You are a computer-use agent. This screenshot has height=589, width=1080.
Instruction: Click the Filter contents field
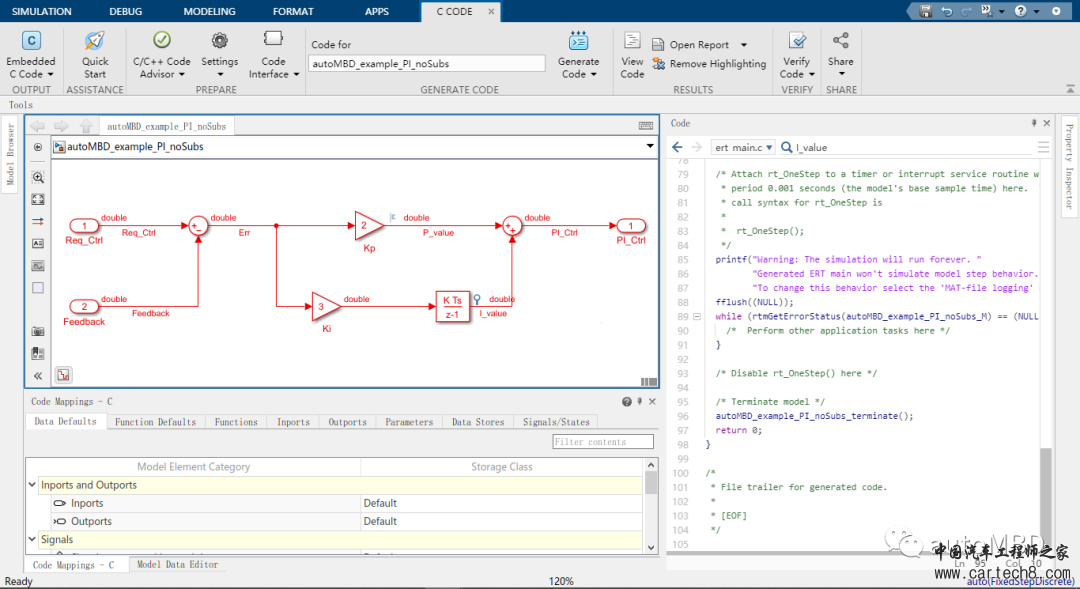pyautogui.click(x=603, y=442)
